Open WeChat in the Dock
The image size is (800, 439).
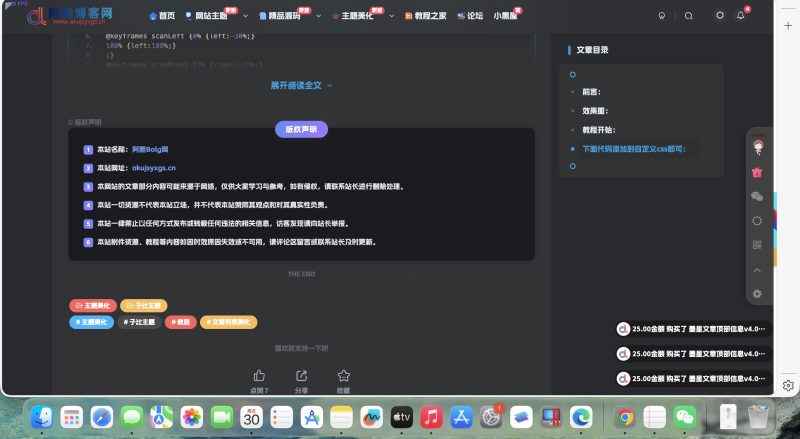[685, 417]
